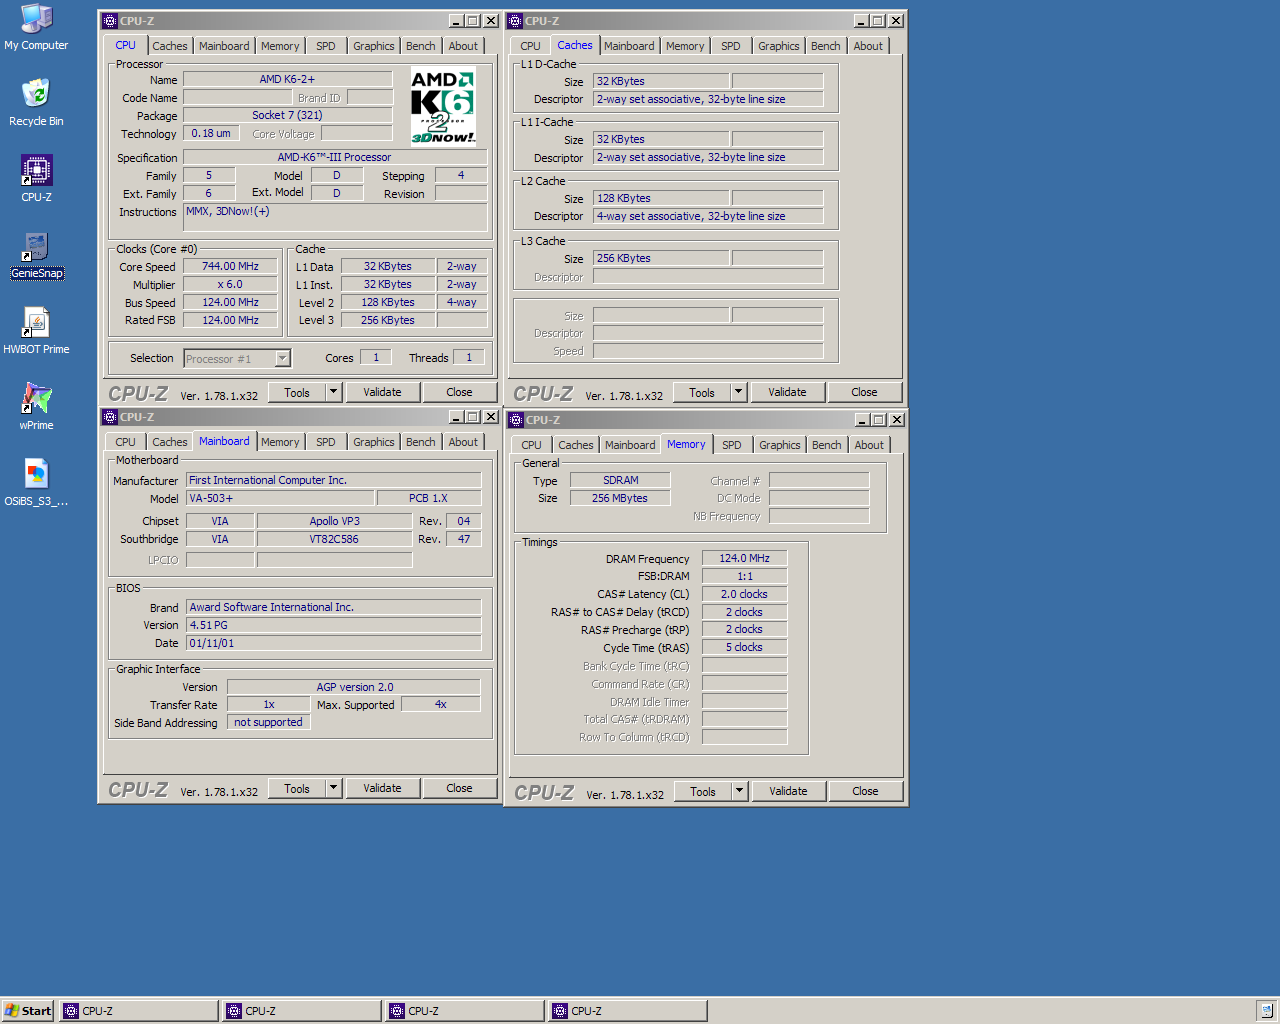Viewport: 1280px width, 1024px height.
Task: Click the processor Name field AMD K6-2+
Action: [287, 79]
